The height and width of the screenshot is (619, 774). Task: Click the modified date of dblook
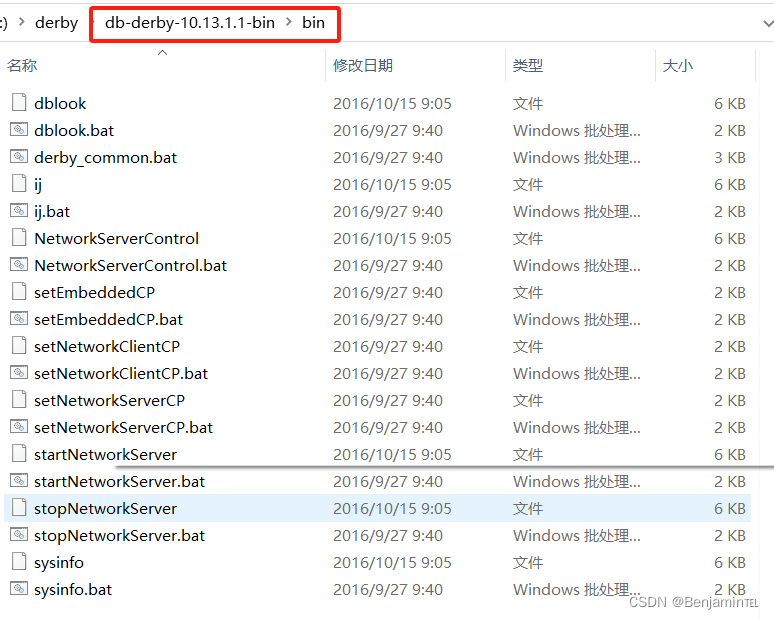click(x=392, y=104)
